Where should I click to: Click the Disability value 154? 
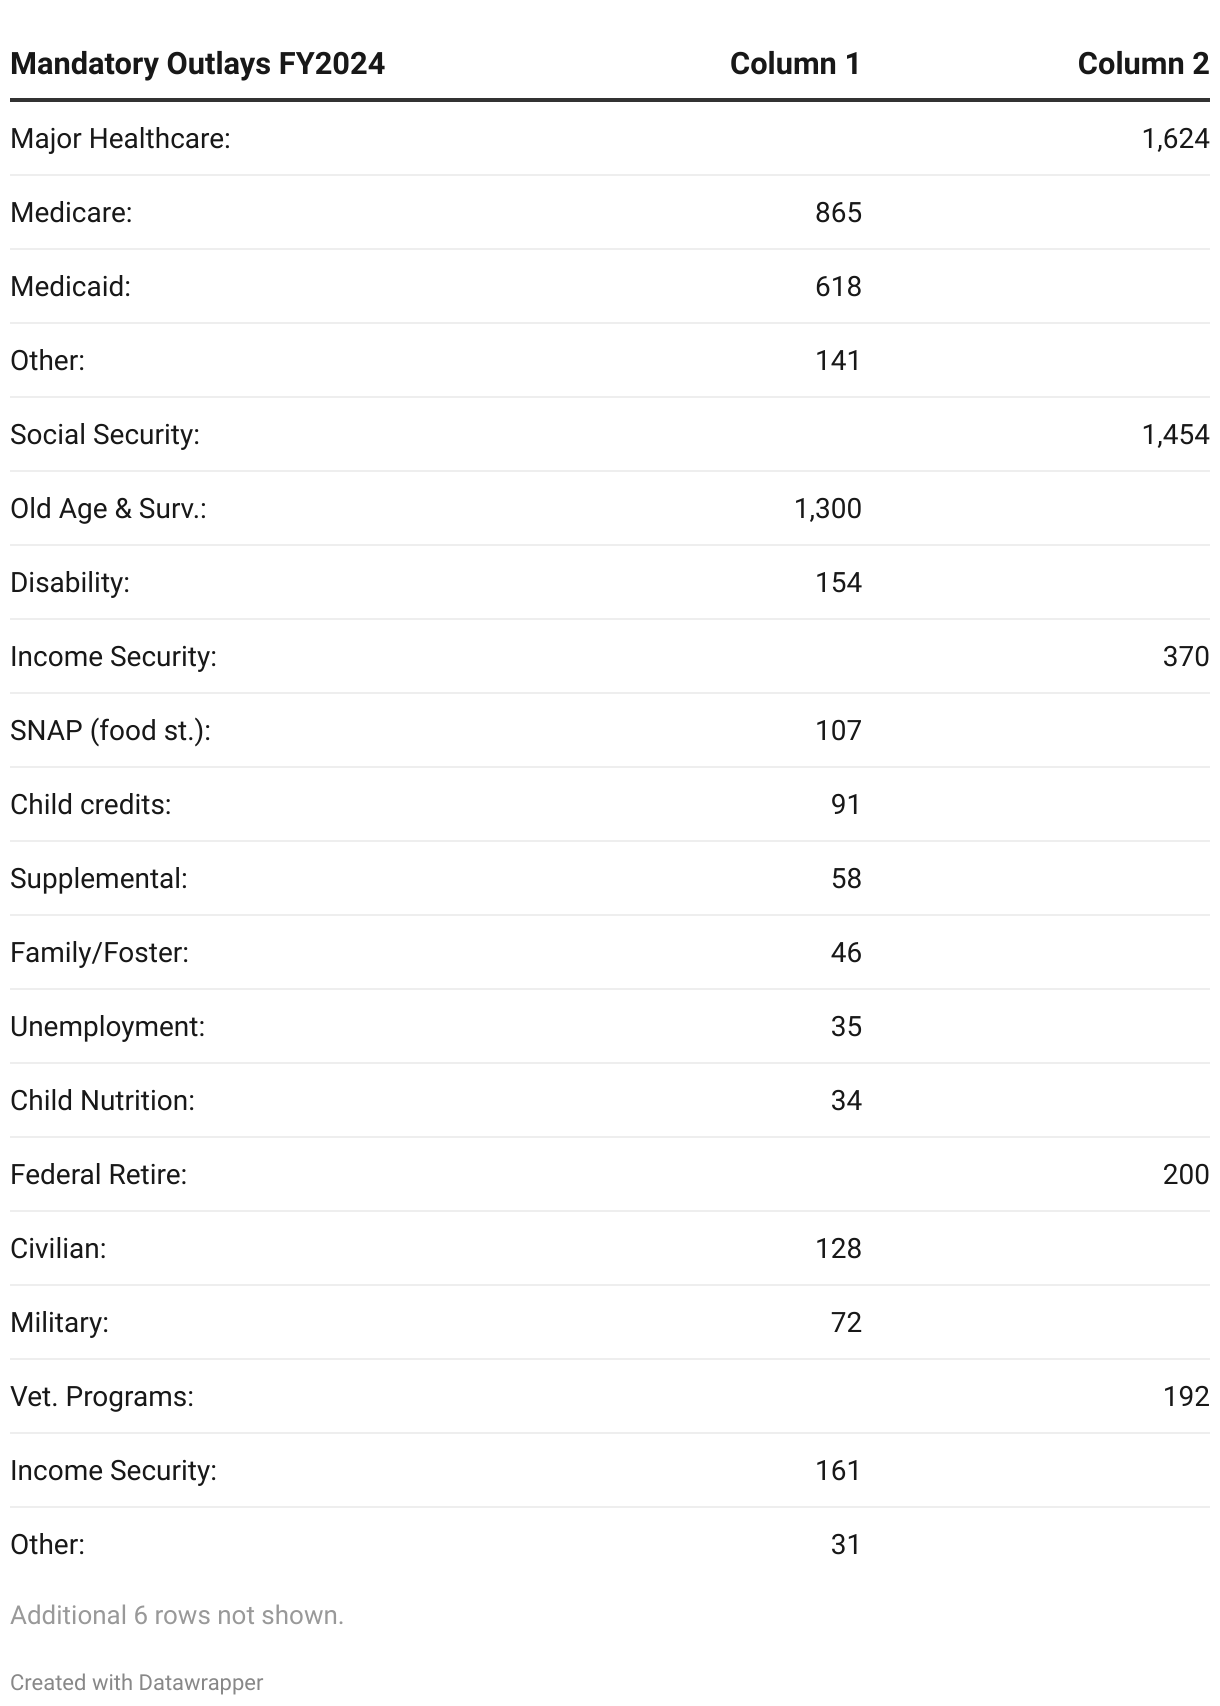click(837, 583)
